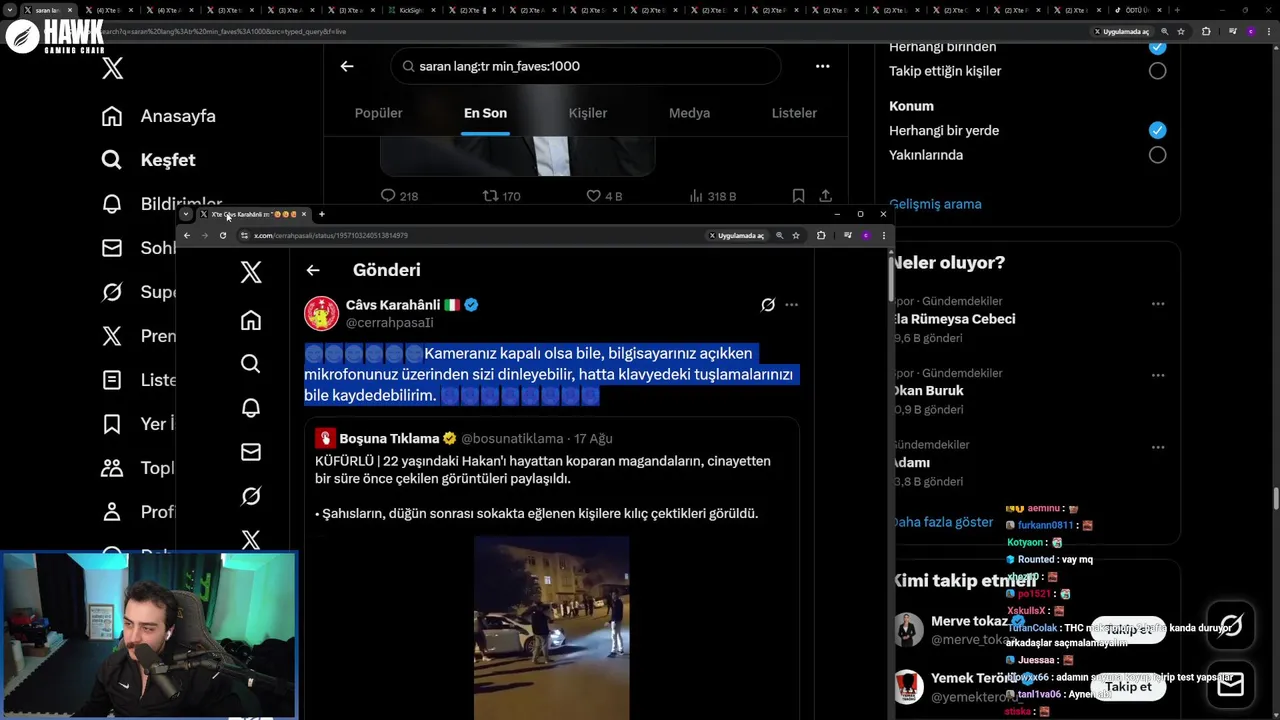Open bookmarks icon in background sidebar
The width and height of the screenshot is (1280, 720).
coord(112,424)
